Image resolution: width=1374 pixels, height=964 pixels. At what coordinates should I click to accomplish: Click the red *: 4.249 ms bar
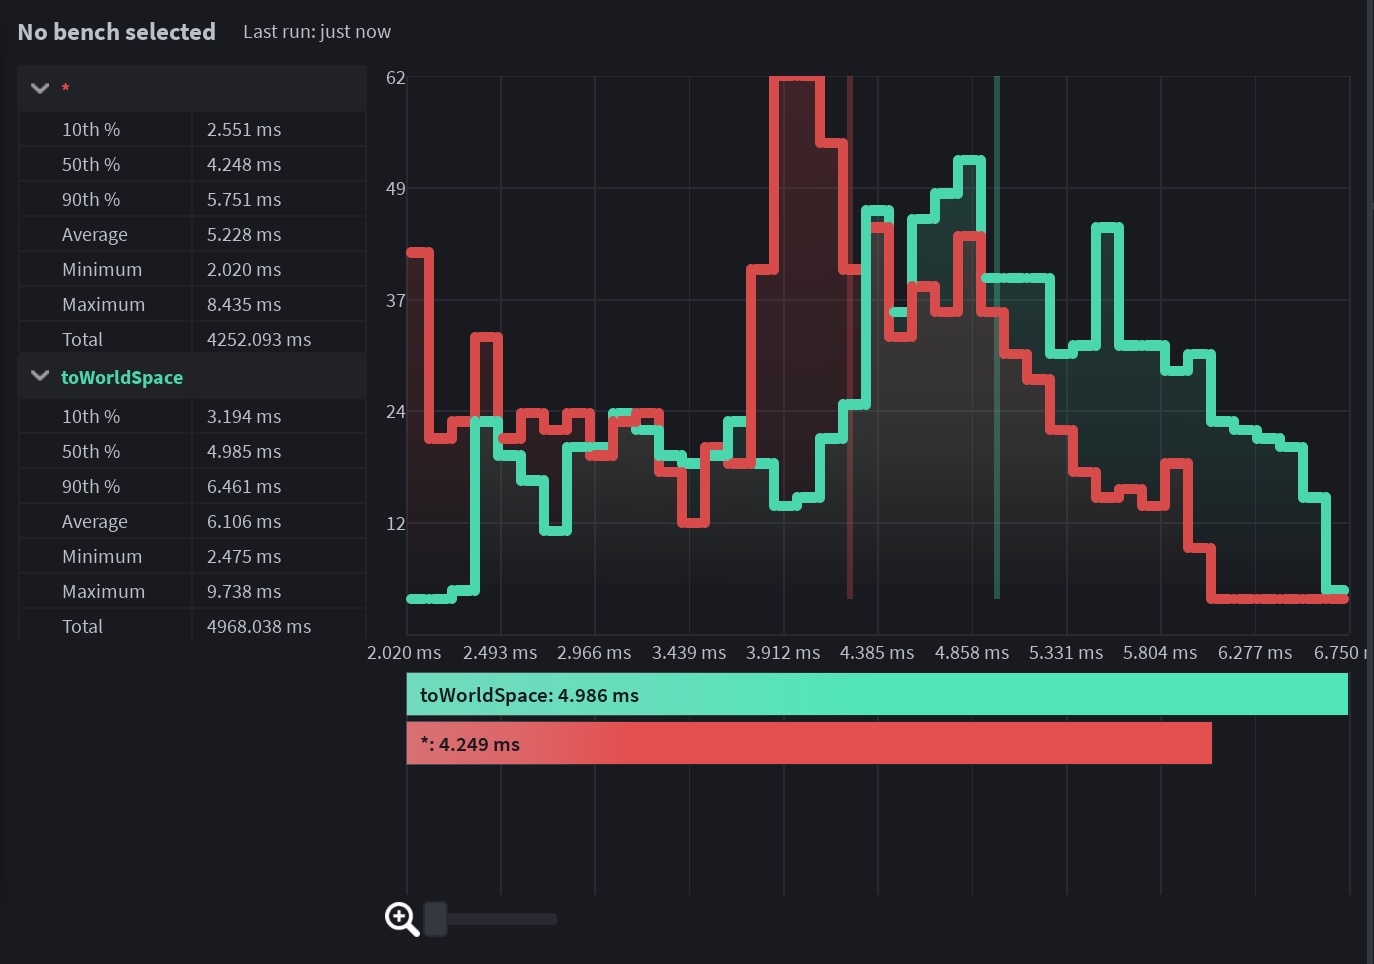(x=809, y=743)
